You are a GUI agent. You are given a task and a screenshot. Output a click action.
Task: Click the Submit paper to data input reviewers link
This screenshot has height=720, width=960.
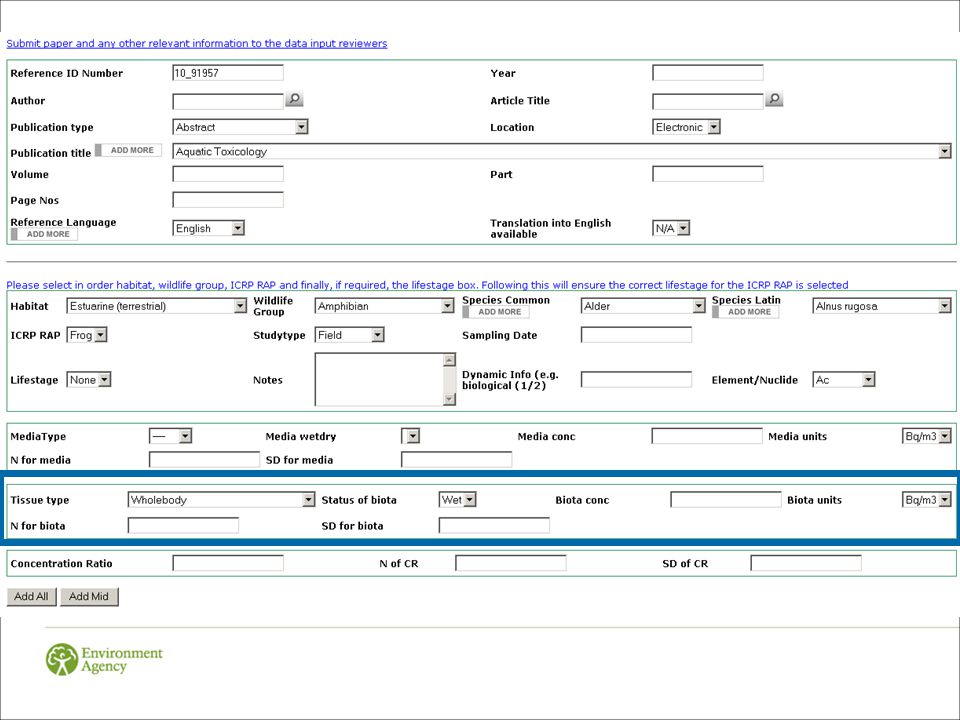click(197, 43)
